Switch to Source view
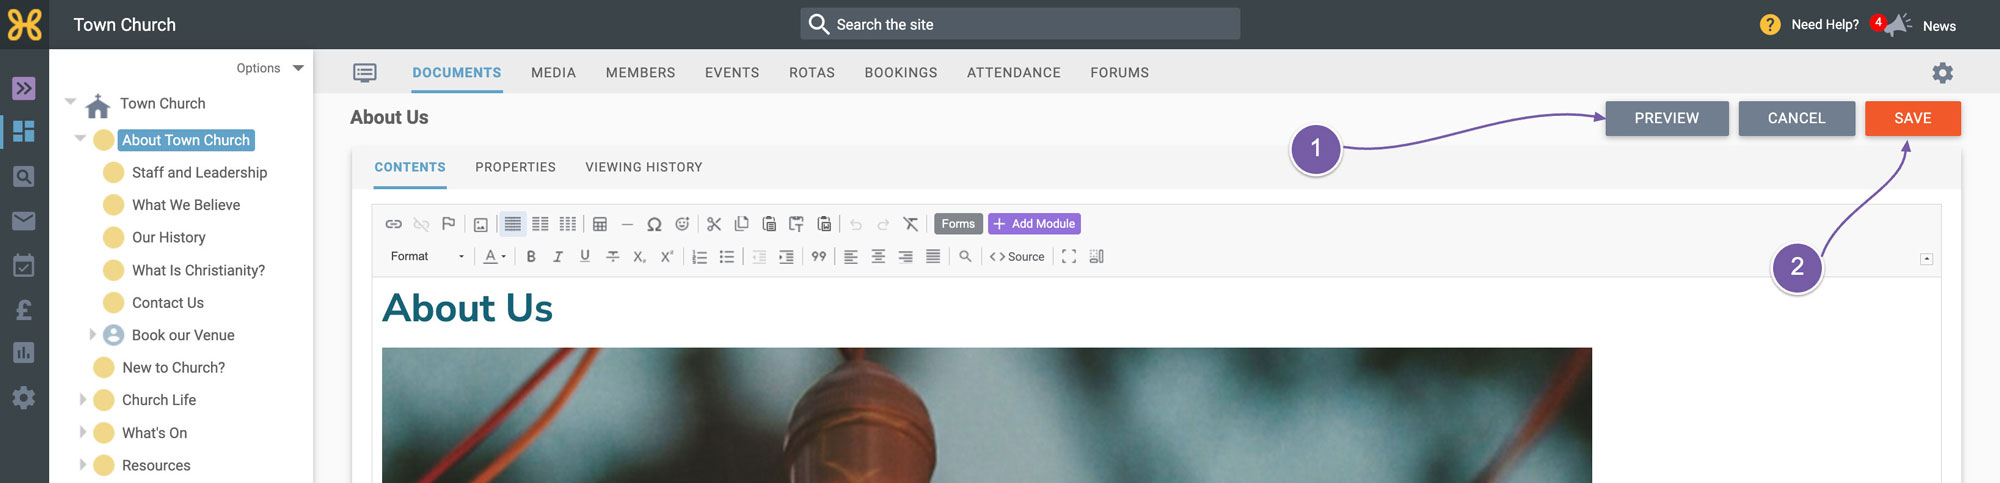This screenshot has width=2000, height=483. (x=1017, y=257)
